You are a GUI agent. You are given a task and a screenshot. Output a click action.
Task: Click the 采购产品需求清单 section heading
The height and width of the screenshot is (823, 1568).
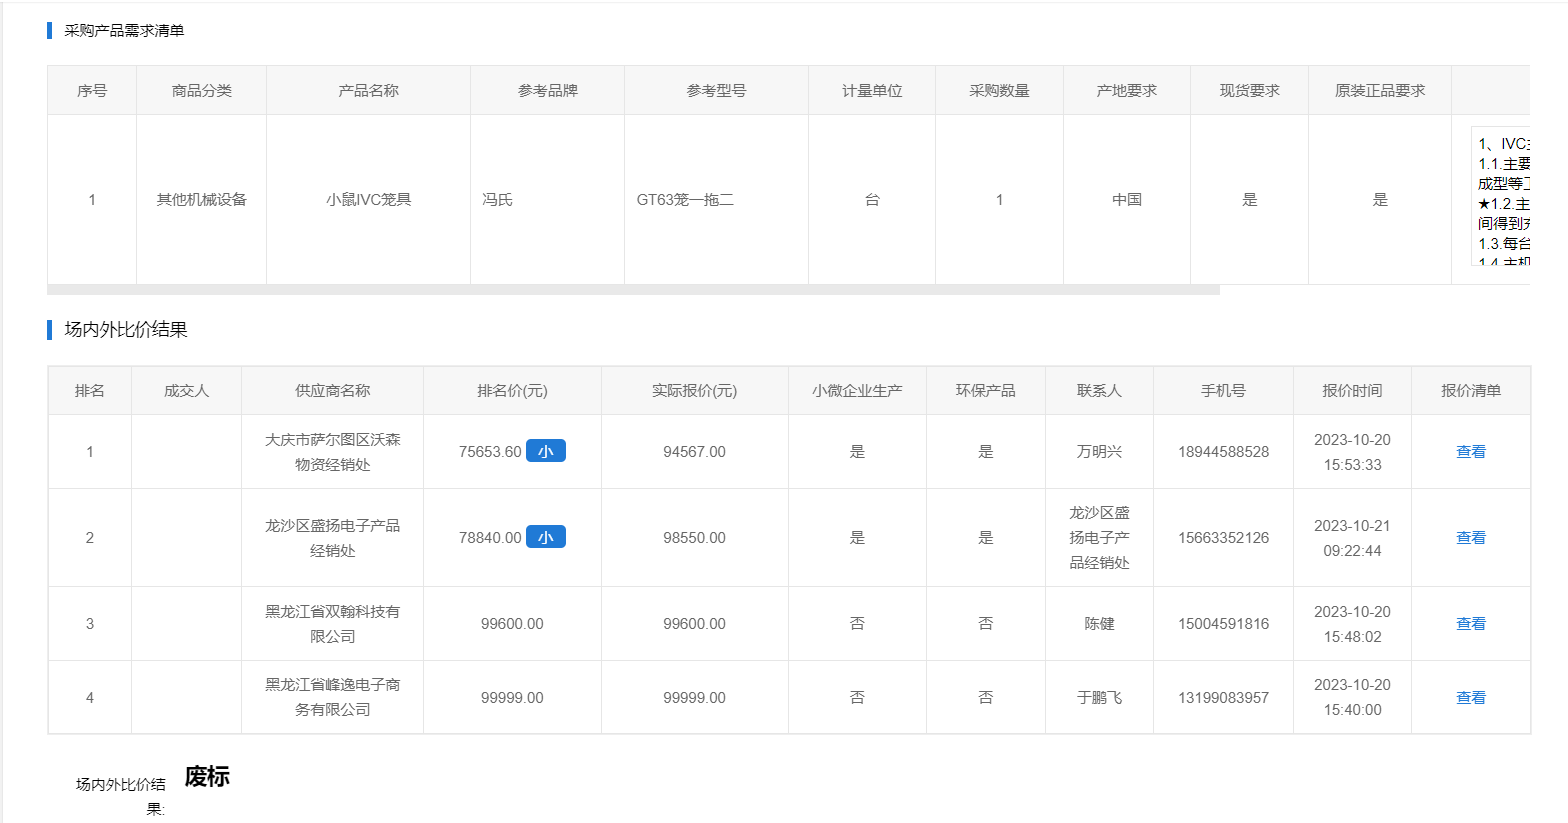point(124,31)
